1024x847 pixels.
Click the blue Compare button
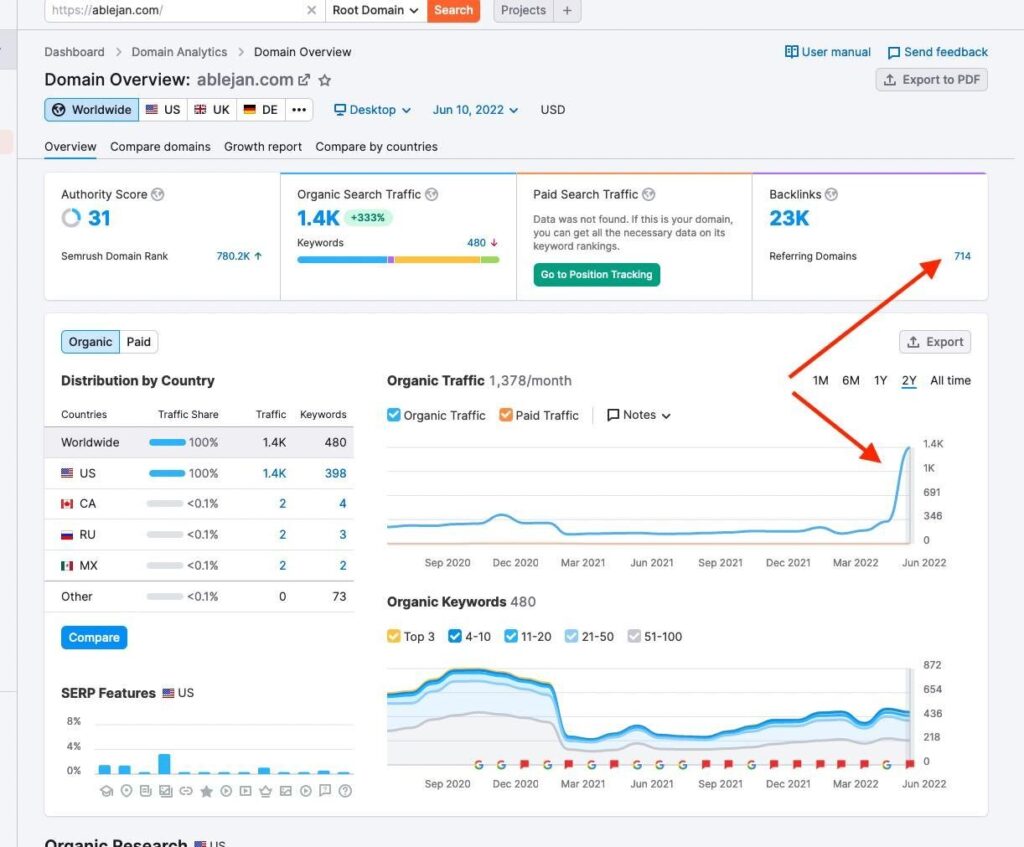(x=94, y=637)
